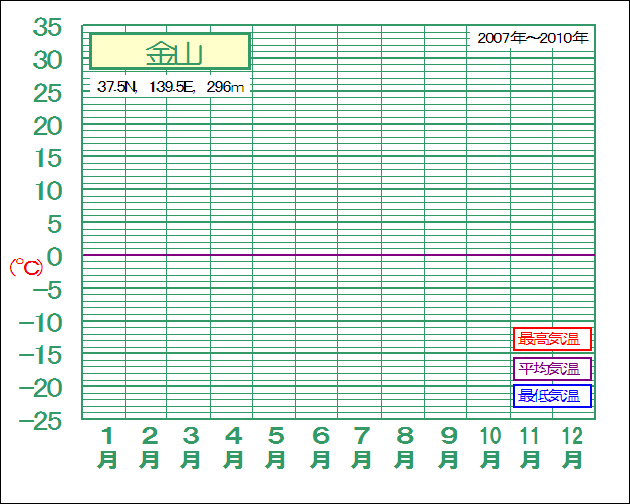Click the 37.5N, 139.5E, 296m coordinates text
Image resolution: width=630 pixels, height=504 pixels.
click(170, 86)
